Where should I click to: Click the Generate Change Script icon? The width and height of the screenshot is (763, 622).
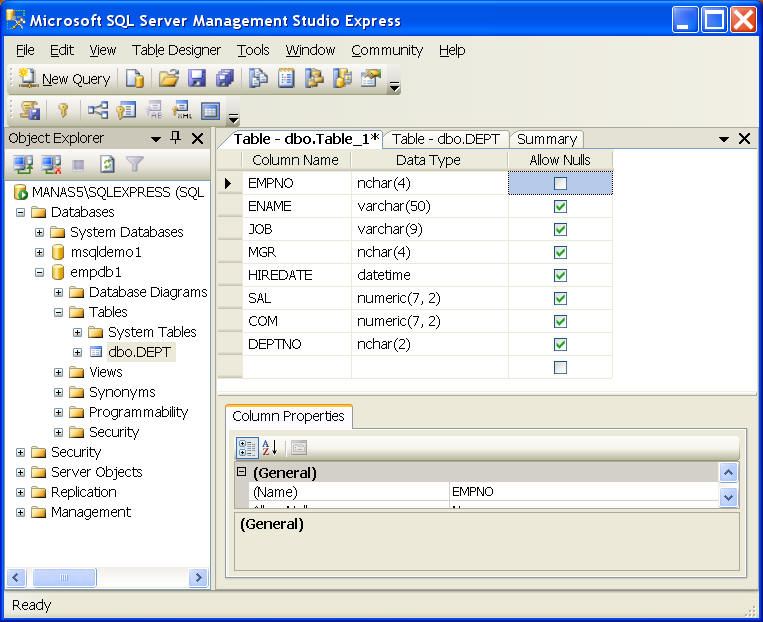[x=30, y=110]
